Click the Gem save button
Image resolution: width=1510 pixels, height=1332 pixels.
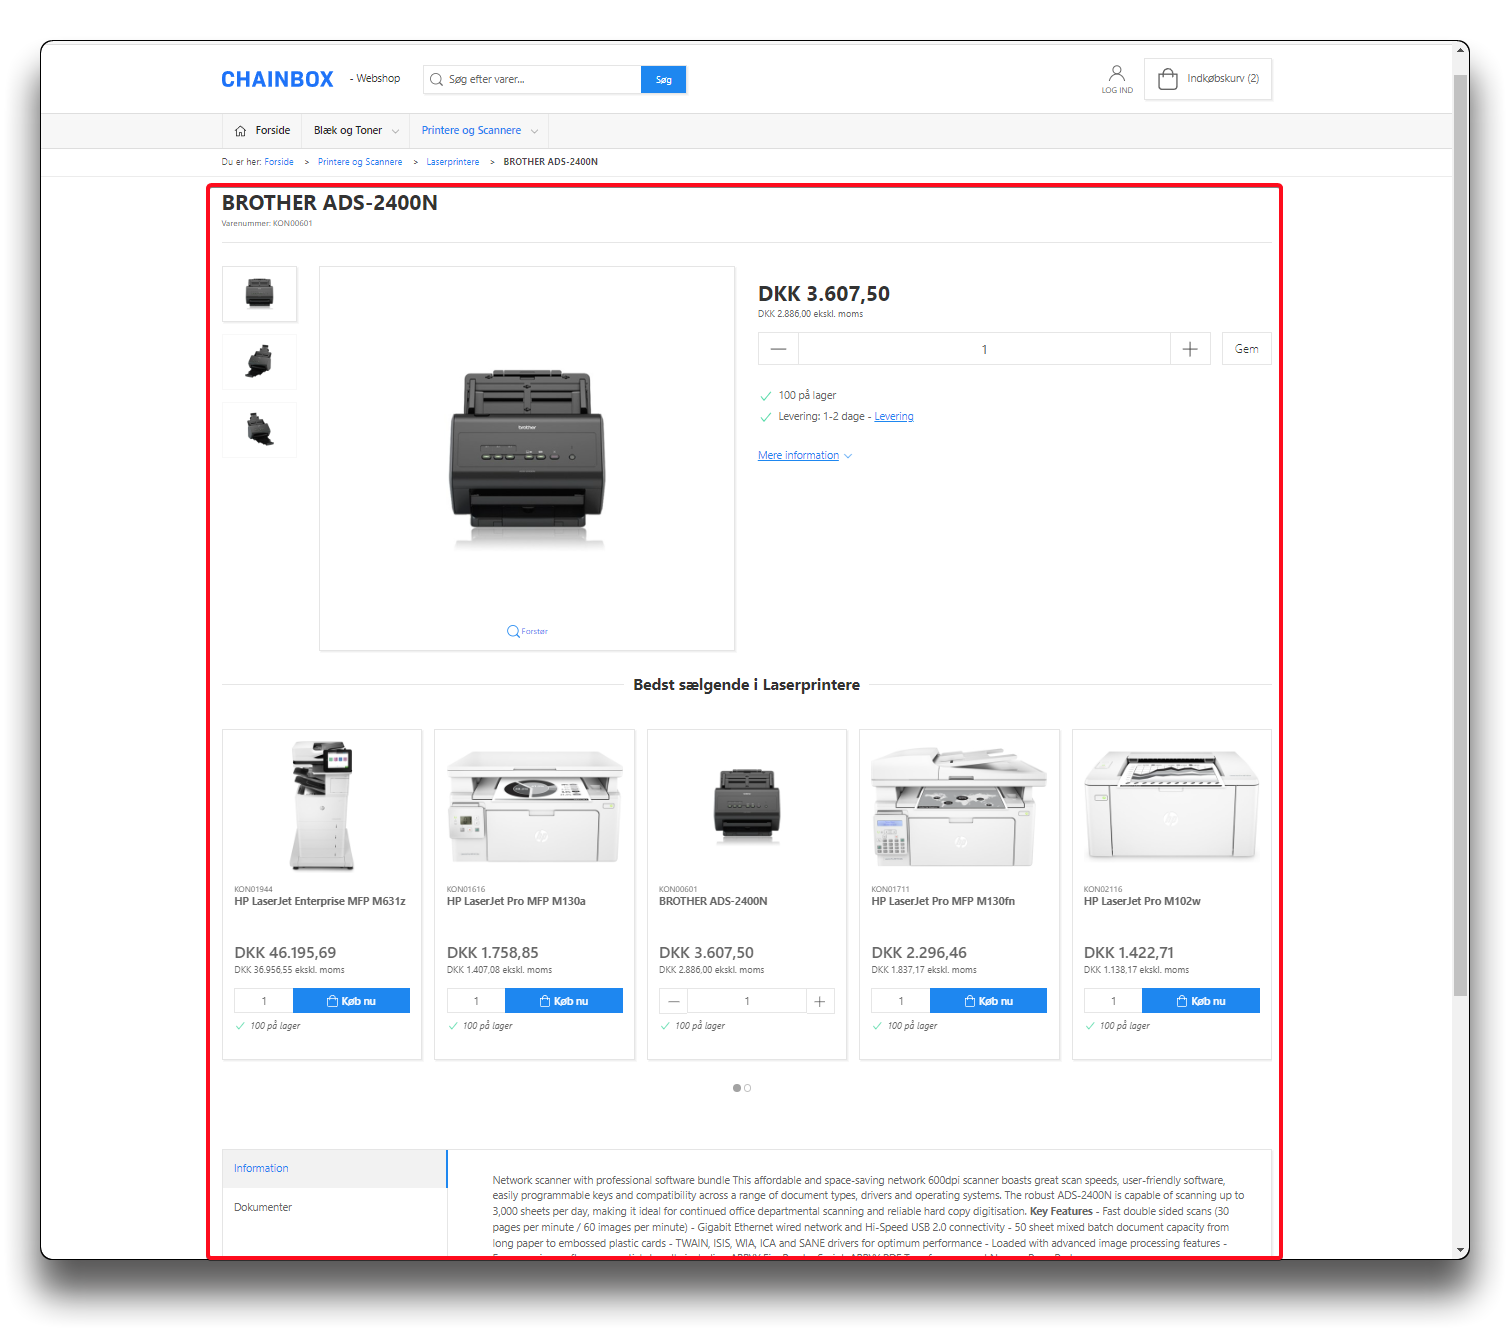click(x=1247, y=349)
